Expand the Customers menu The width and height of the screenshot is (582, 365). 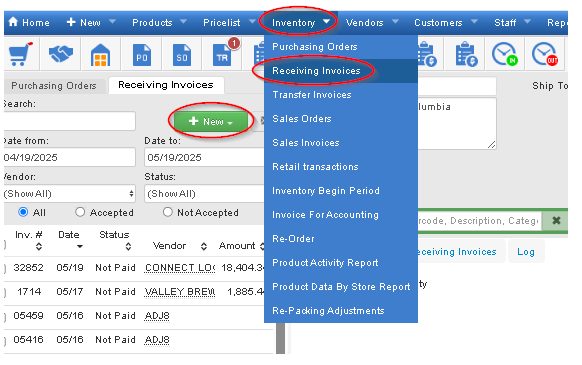(x=446, y=23)
